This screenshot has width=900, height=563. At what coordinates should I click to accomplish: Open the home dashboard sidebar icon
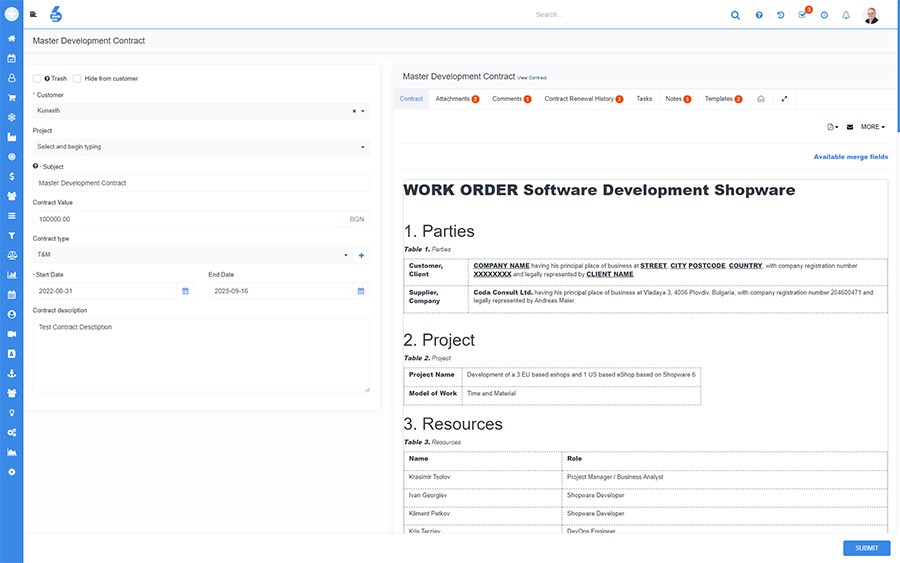click(11, 38)
